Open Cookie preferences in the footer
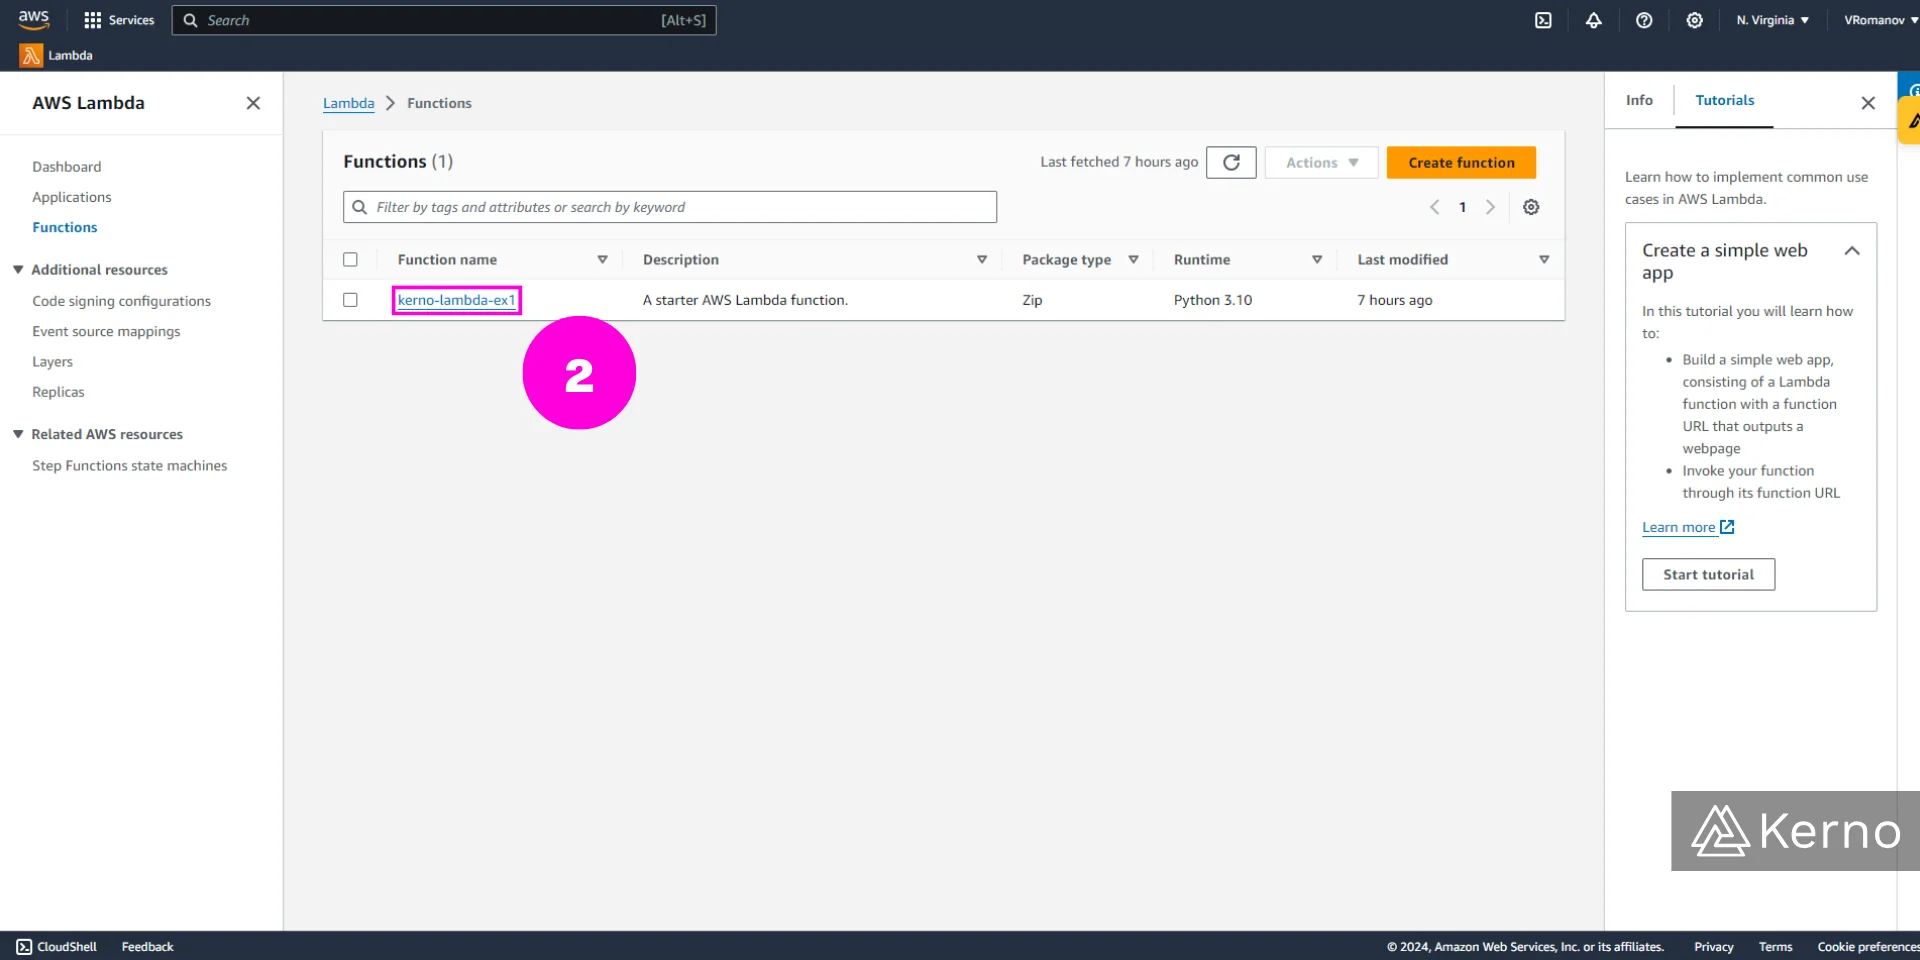Image resolution: width=1920 pixels, height=960 pixels. (1868, 946)
